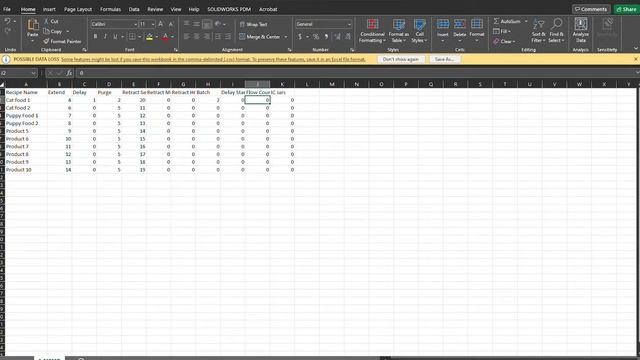The image size is (640, 360).
Task: Toggle Wrap Text
Action: click(x=253, y=24)
